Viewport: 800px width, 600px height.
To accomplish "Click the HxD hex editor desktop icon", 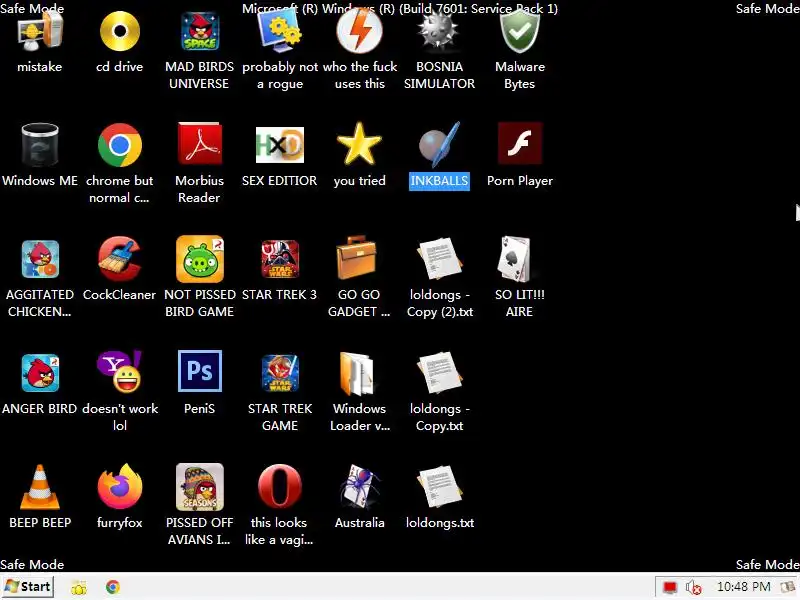I will click(x=280, y=145).
